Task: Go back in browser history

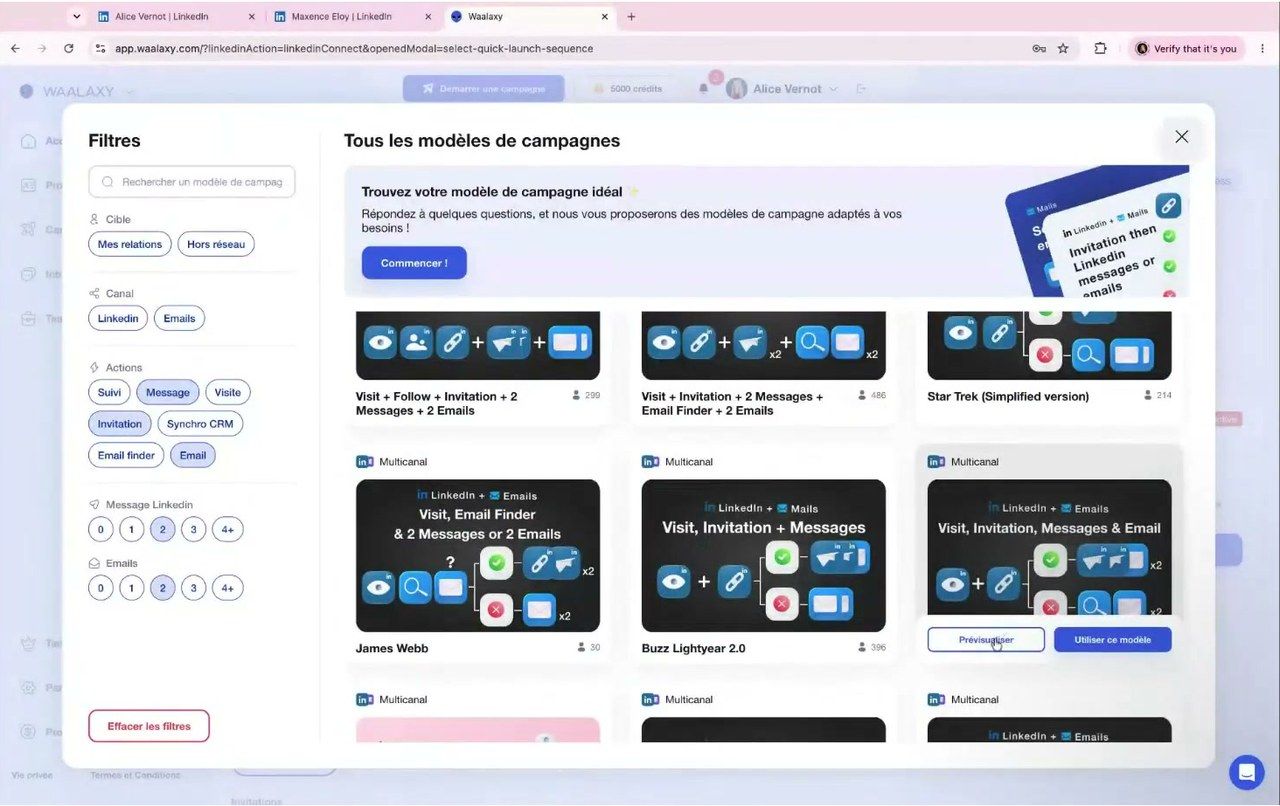Action: pos(15,48)
